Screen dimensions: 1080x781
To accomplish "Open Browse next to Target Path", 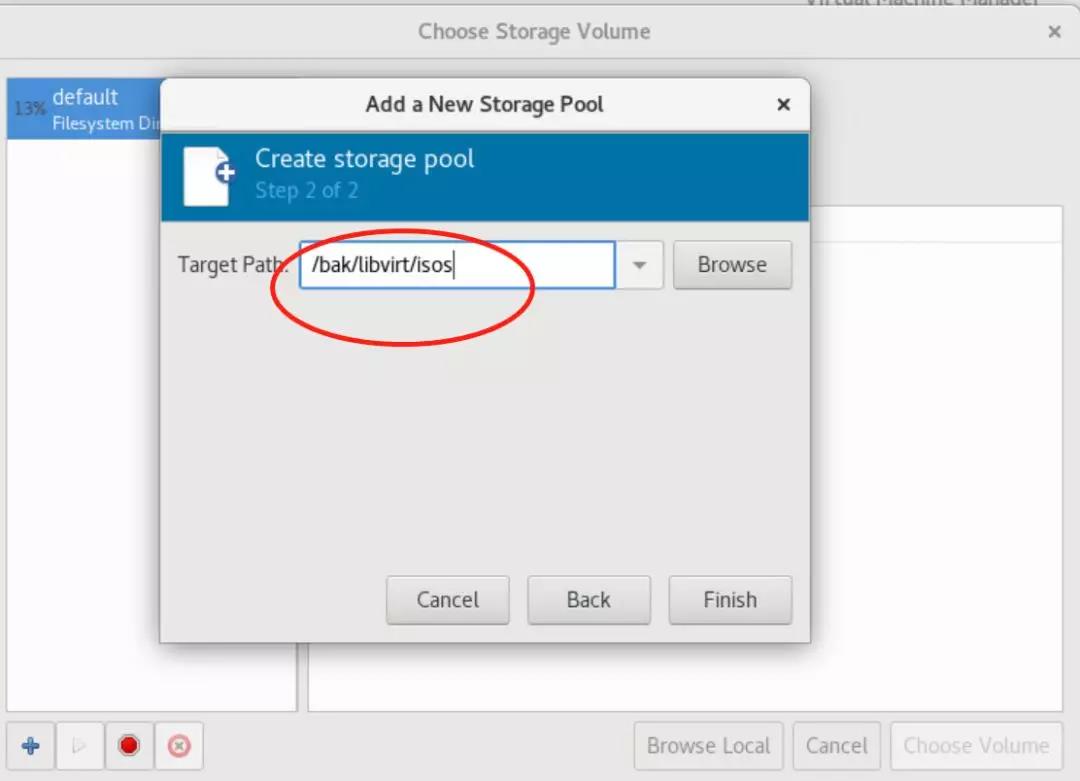I will 732,265.
